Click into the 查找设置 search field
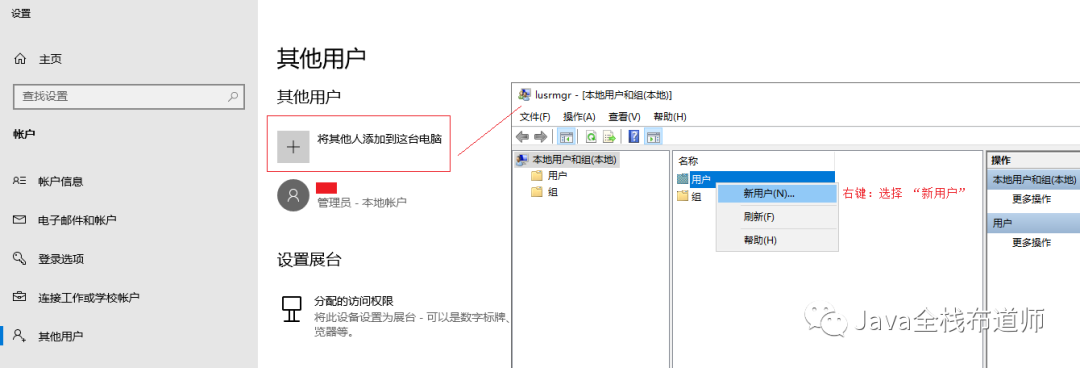This screenshot has height=368, width=1080. (x=129, y=96)
